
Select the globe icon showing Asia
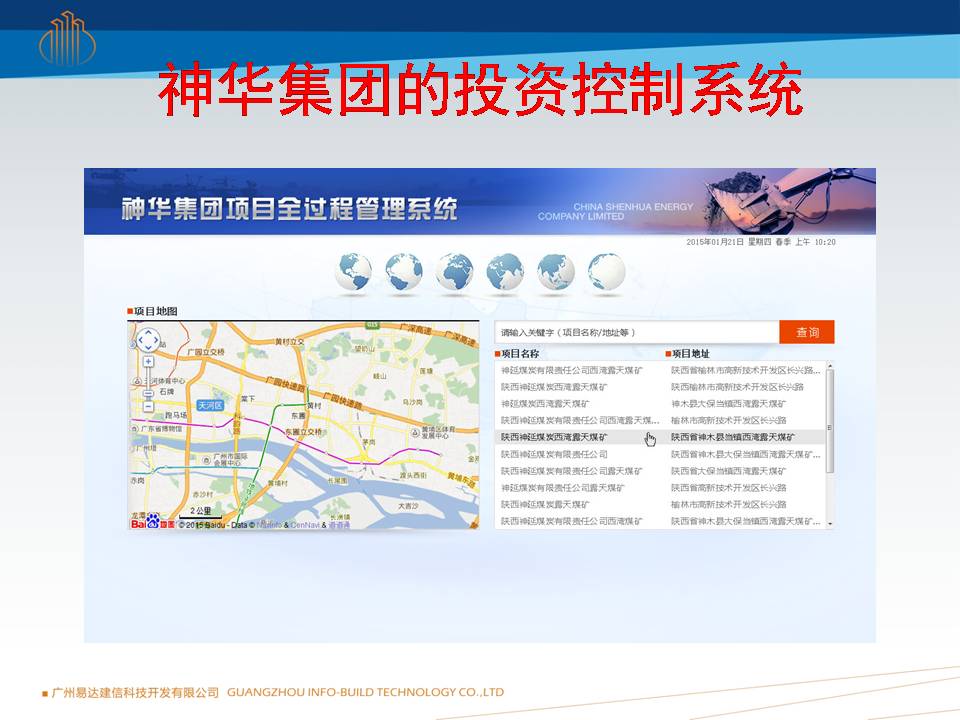(556, 271)
